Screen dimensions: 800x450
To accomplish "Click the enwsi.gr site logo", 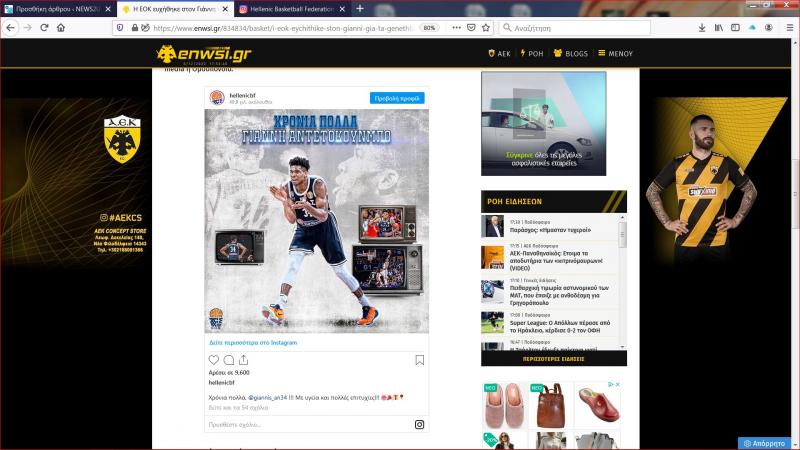I will 204,54.
